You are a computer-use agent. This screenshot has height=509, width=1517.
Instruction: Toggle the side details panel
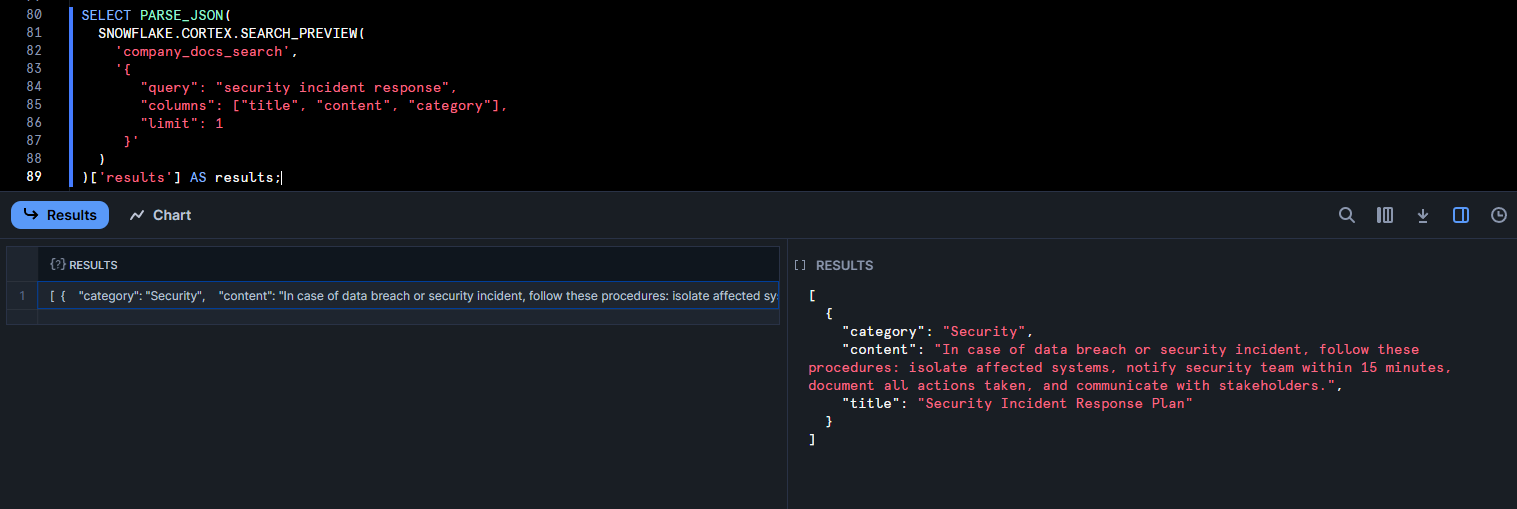click(x=1461, y=215)
